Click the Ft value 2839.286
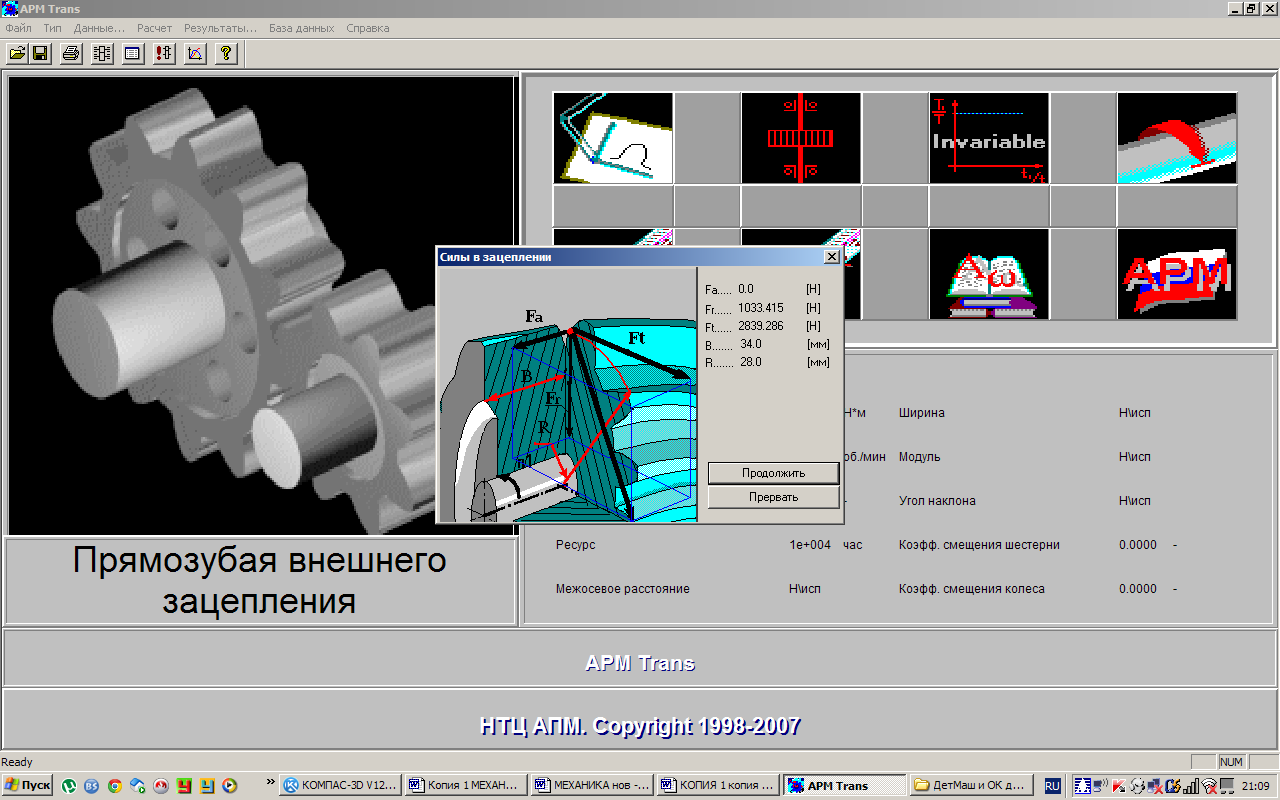This screenshot has height=800, width=1280. 759,326
